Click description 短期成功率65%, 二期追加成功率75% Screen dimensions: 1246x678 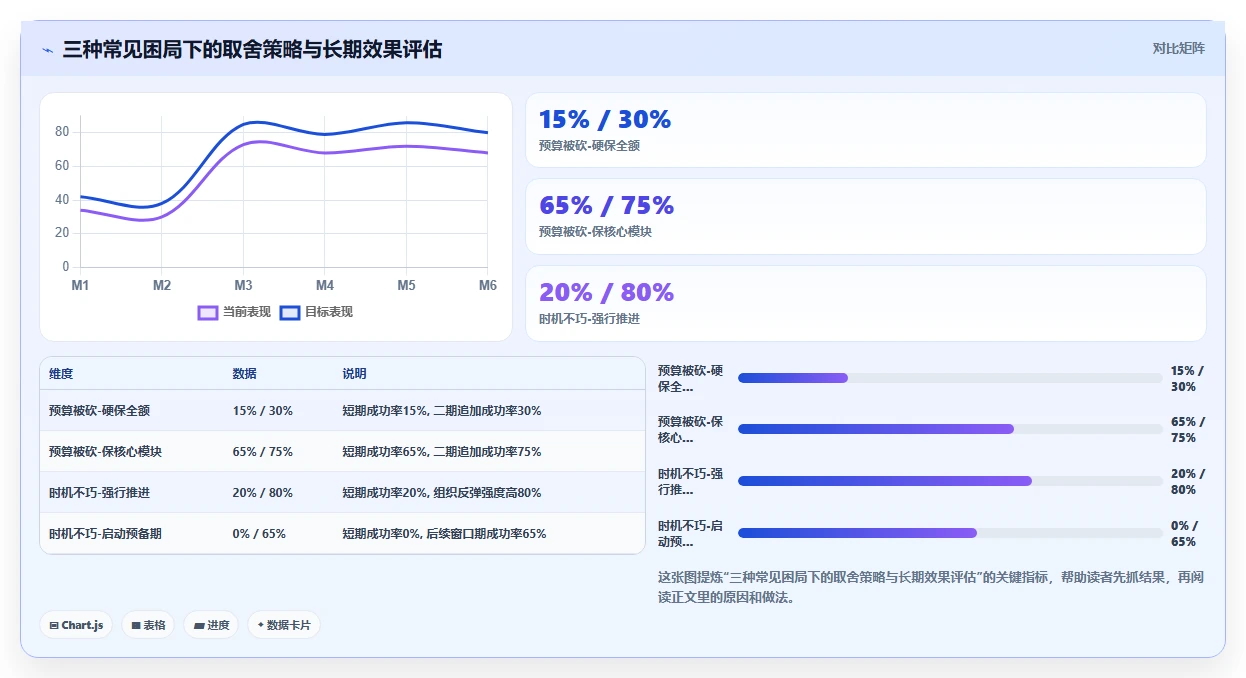tap(442, 452)
